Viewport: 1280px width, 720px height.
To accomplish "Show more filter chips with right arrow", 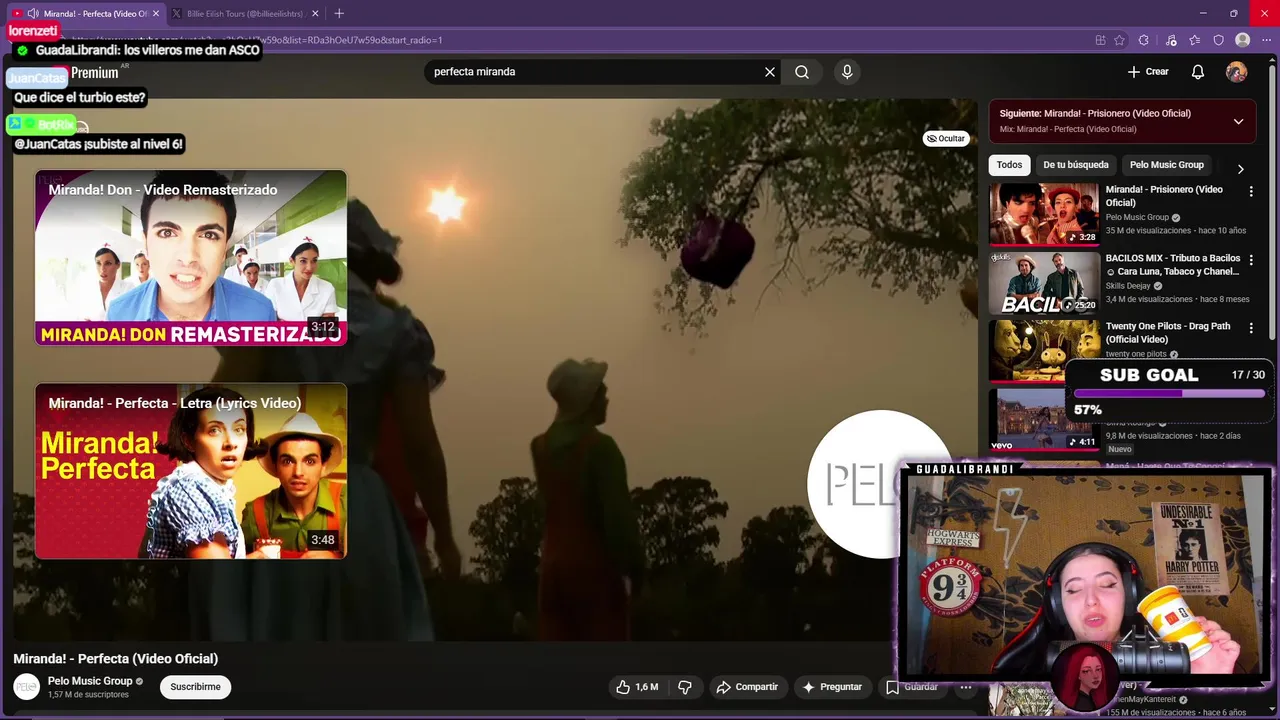I will pos(1240,169).
